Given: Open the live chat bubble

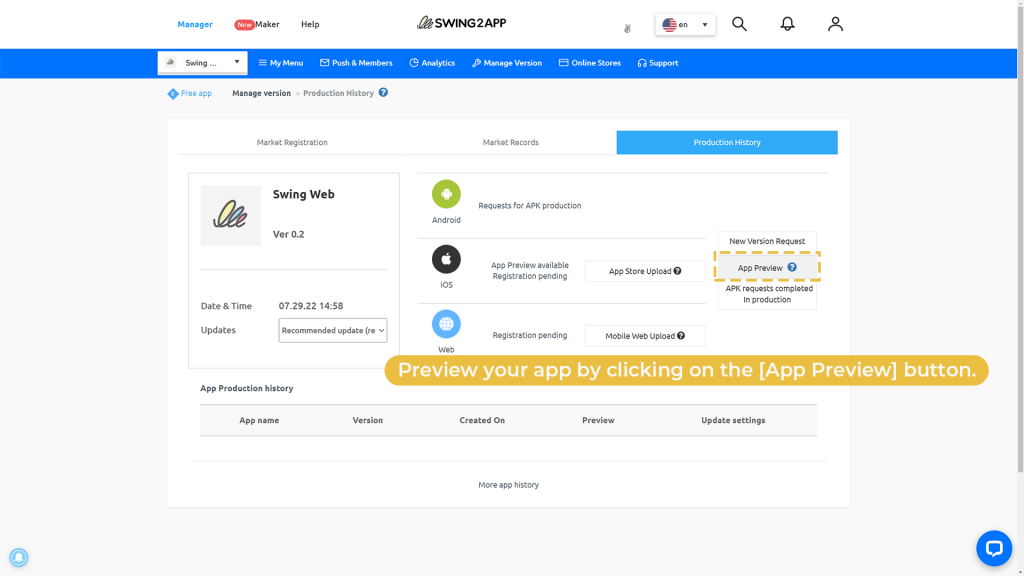Looking at the screenshot, I should [x=994, y=548].
